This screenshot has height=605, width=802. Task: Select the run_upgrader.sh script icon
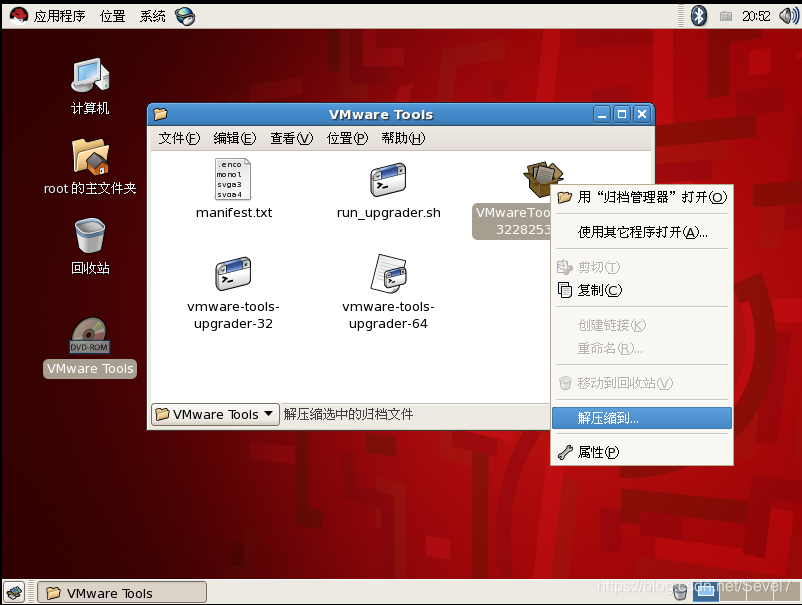coord(388,180)
